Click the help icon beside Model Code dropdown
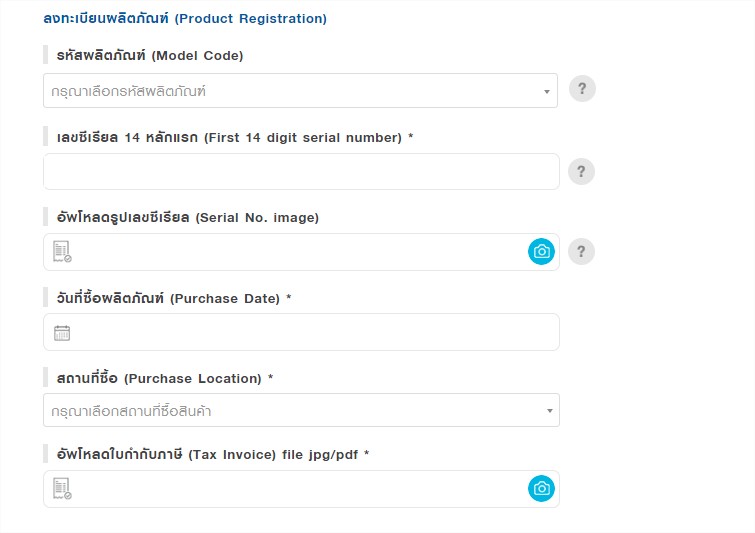The height and width of the screenshot is (533, 755). 582,89
